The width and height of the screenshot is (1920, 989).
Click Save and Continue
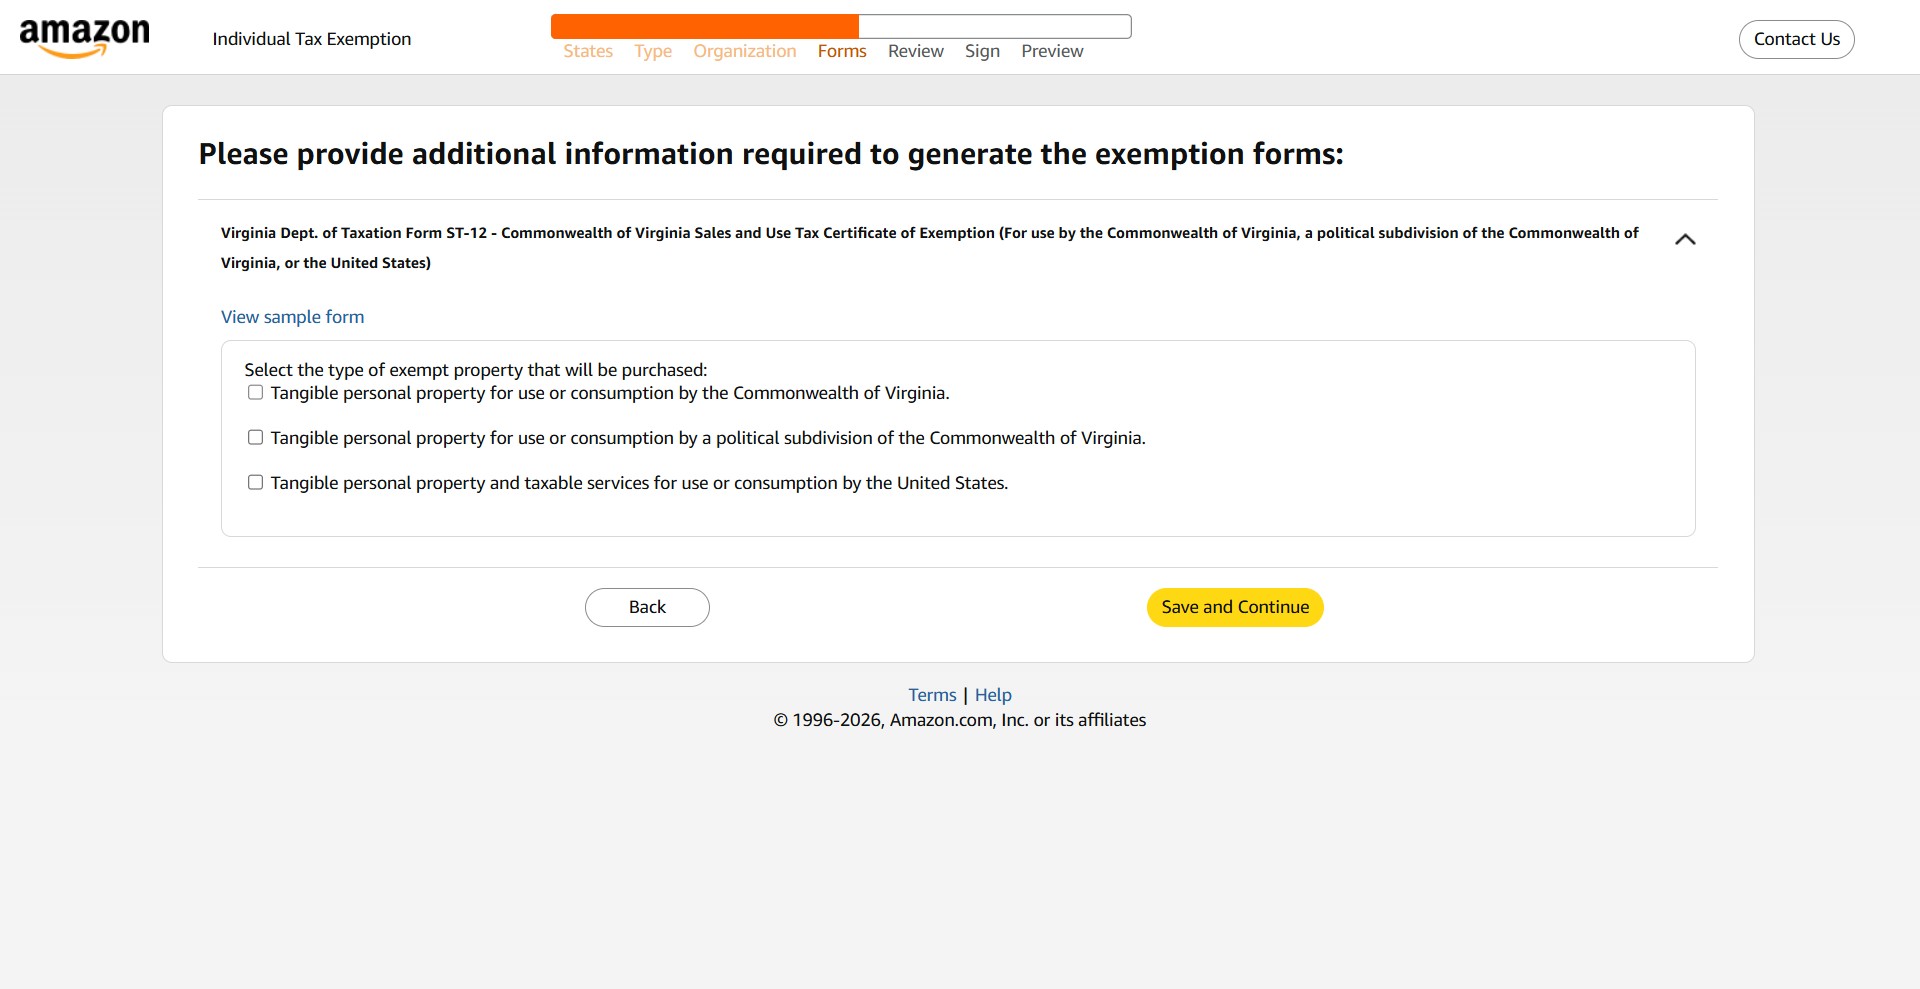click(1234, 606)
